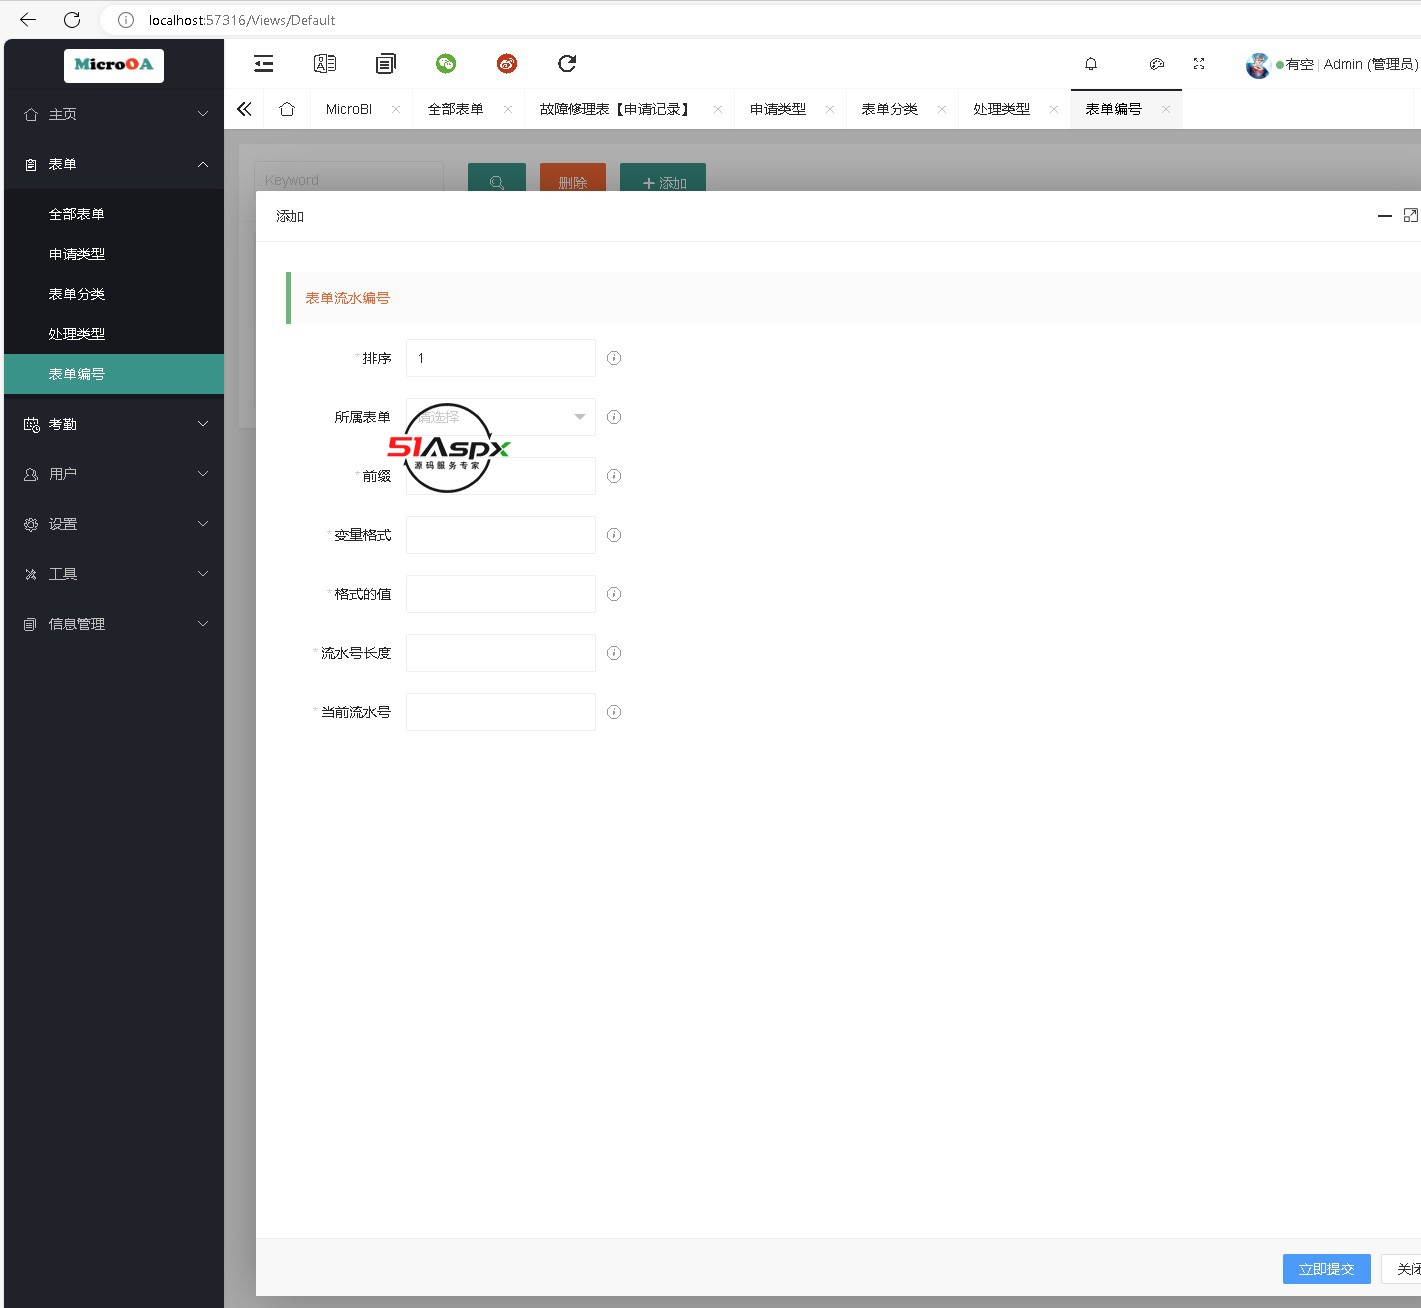
Task: Maximize the 添加 dialog
Action: click(1411, 216)
